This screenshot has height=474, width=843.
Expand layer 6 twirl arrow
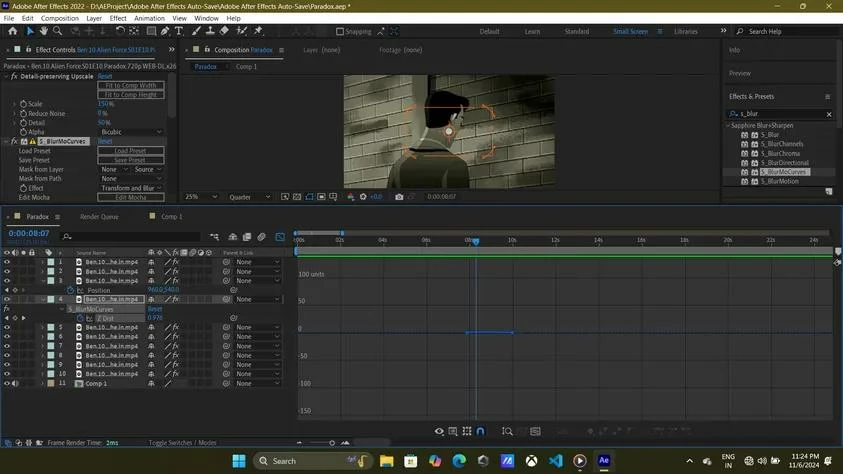pos(42,336)
